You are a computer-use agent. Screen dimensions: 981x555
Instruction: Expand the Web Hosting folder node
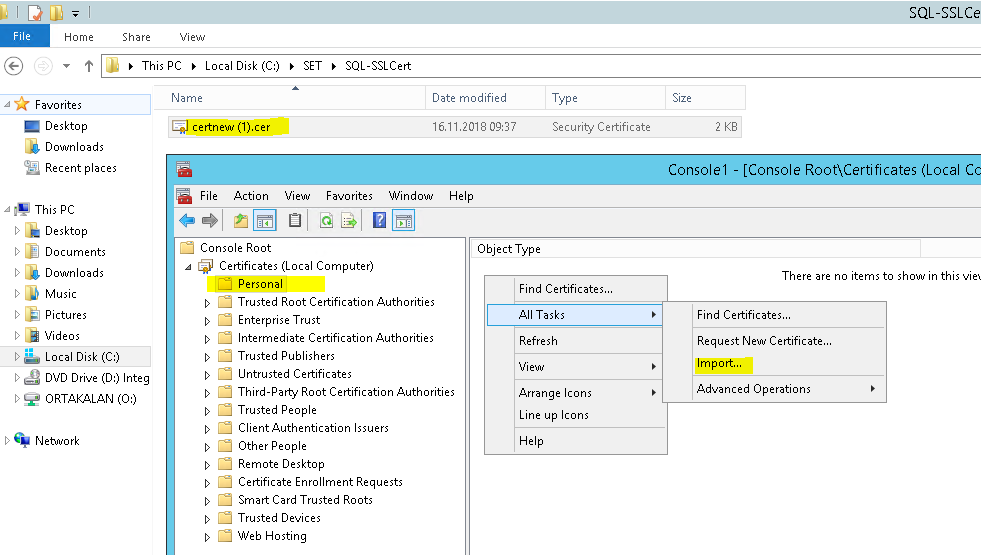click(207, 536)
